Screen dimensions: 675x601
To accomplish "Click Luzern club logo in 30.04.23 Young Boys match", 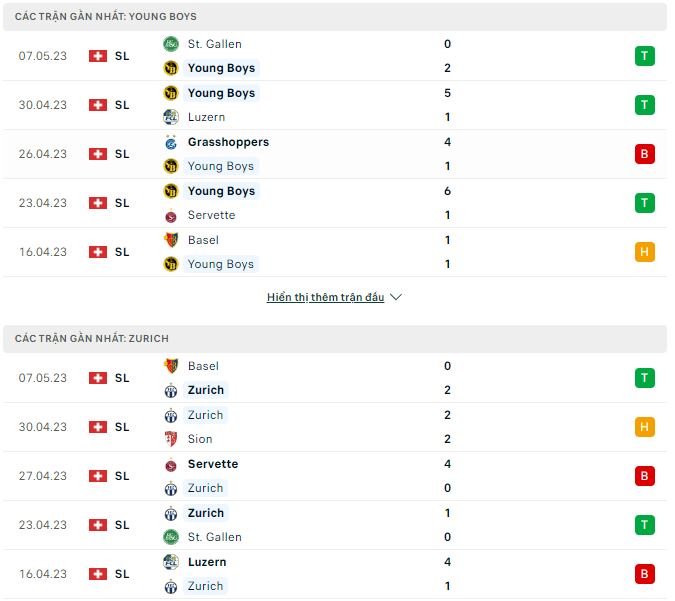I will tap(170, 117).
